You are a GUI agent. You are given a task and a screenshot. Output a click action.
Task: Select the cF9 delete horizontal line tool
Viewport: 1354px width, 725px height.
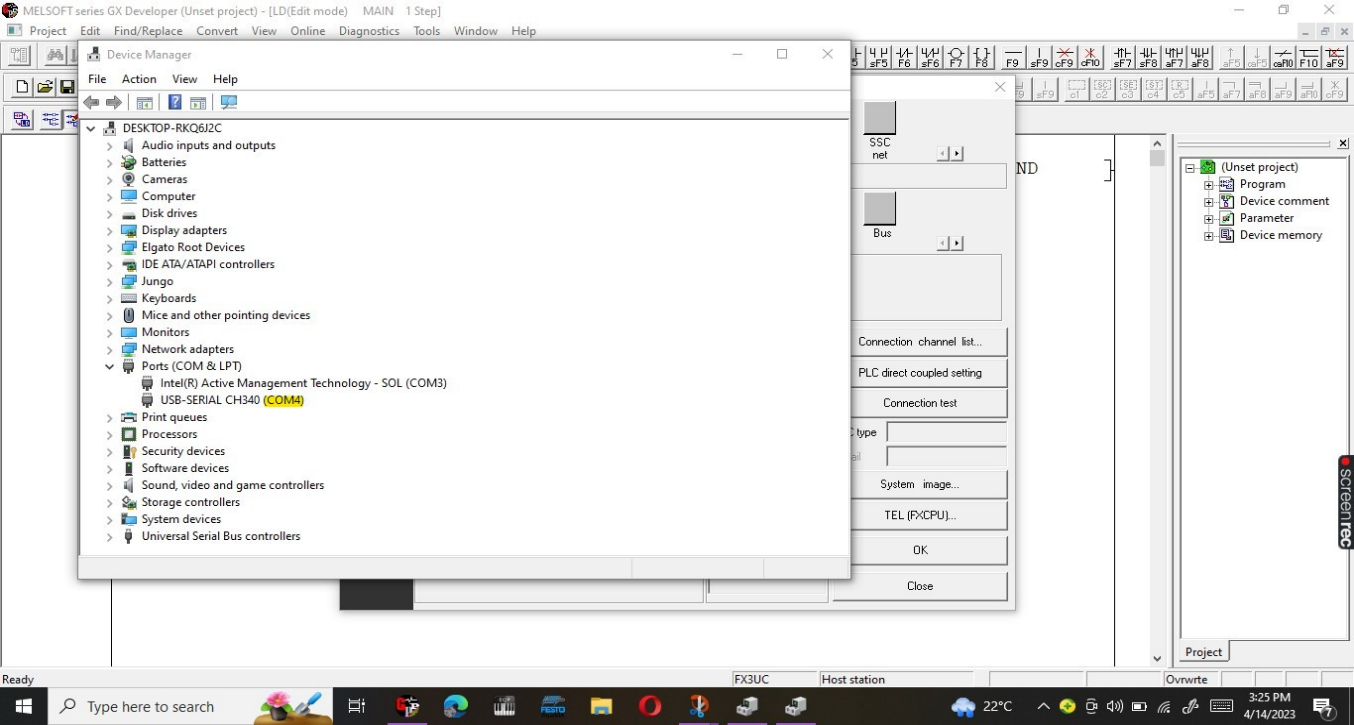click(x=1064, y=56)
